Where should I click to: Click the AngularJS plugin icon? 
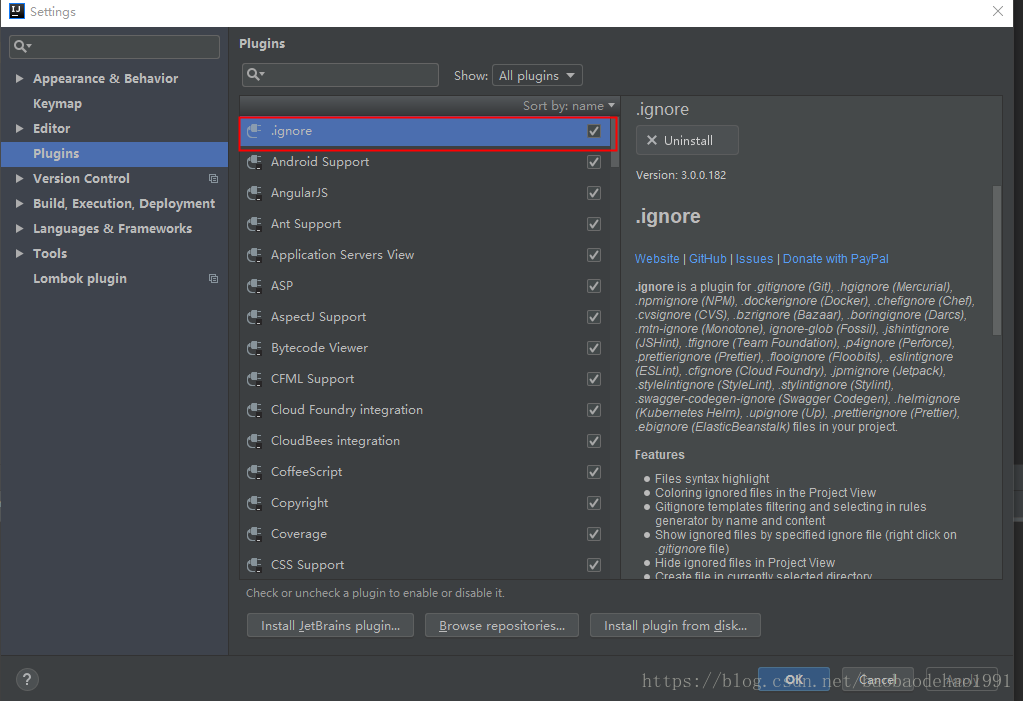click(x=254, y=193)
